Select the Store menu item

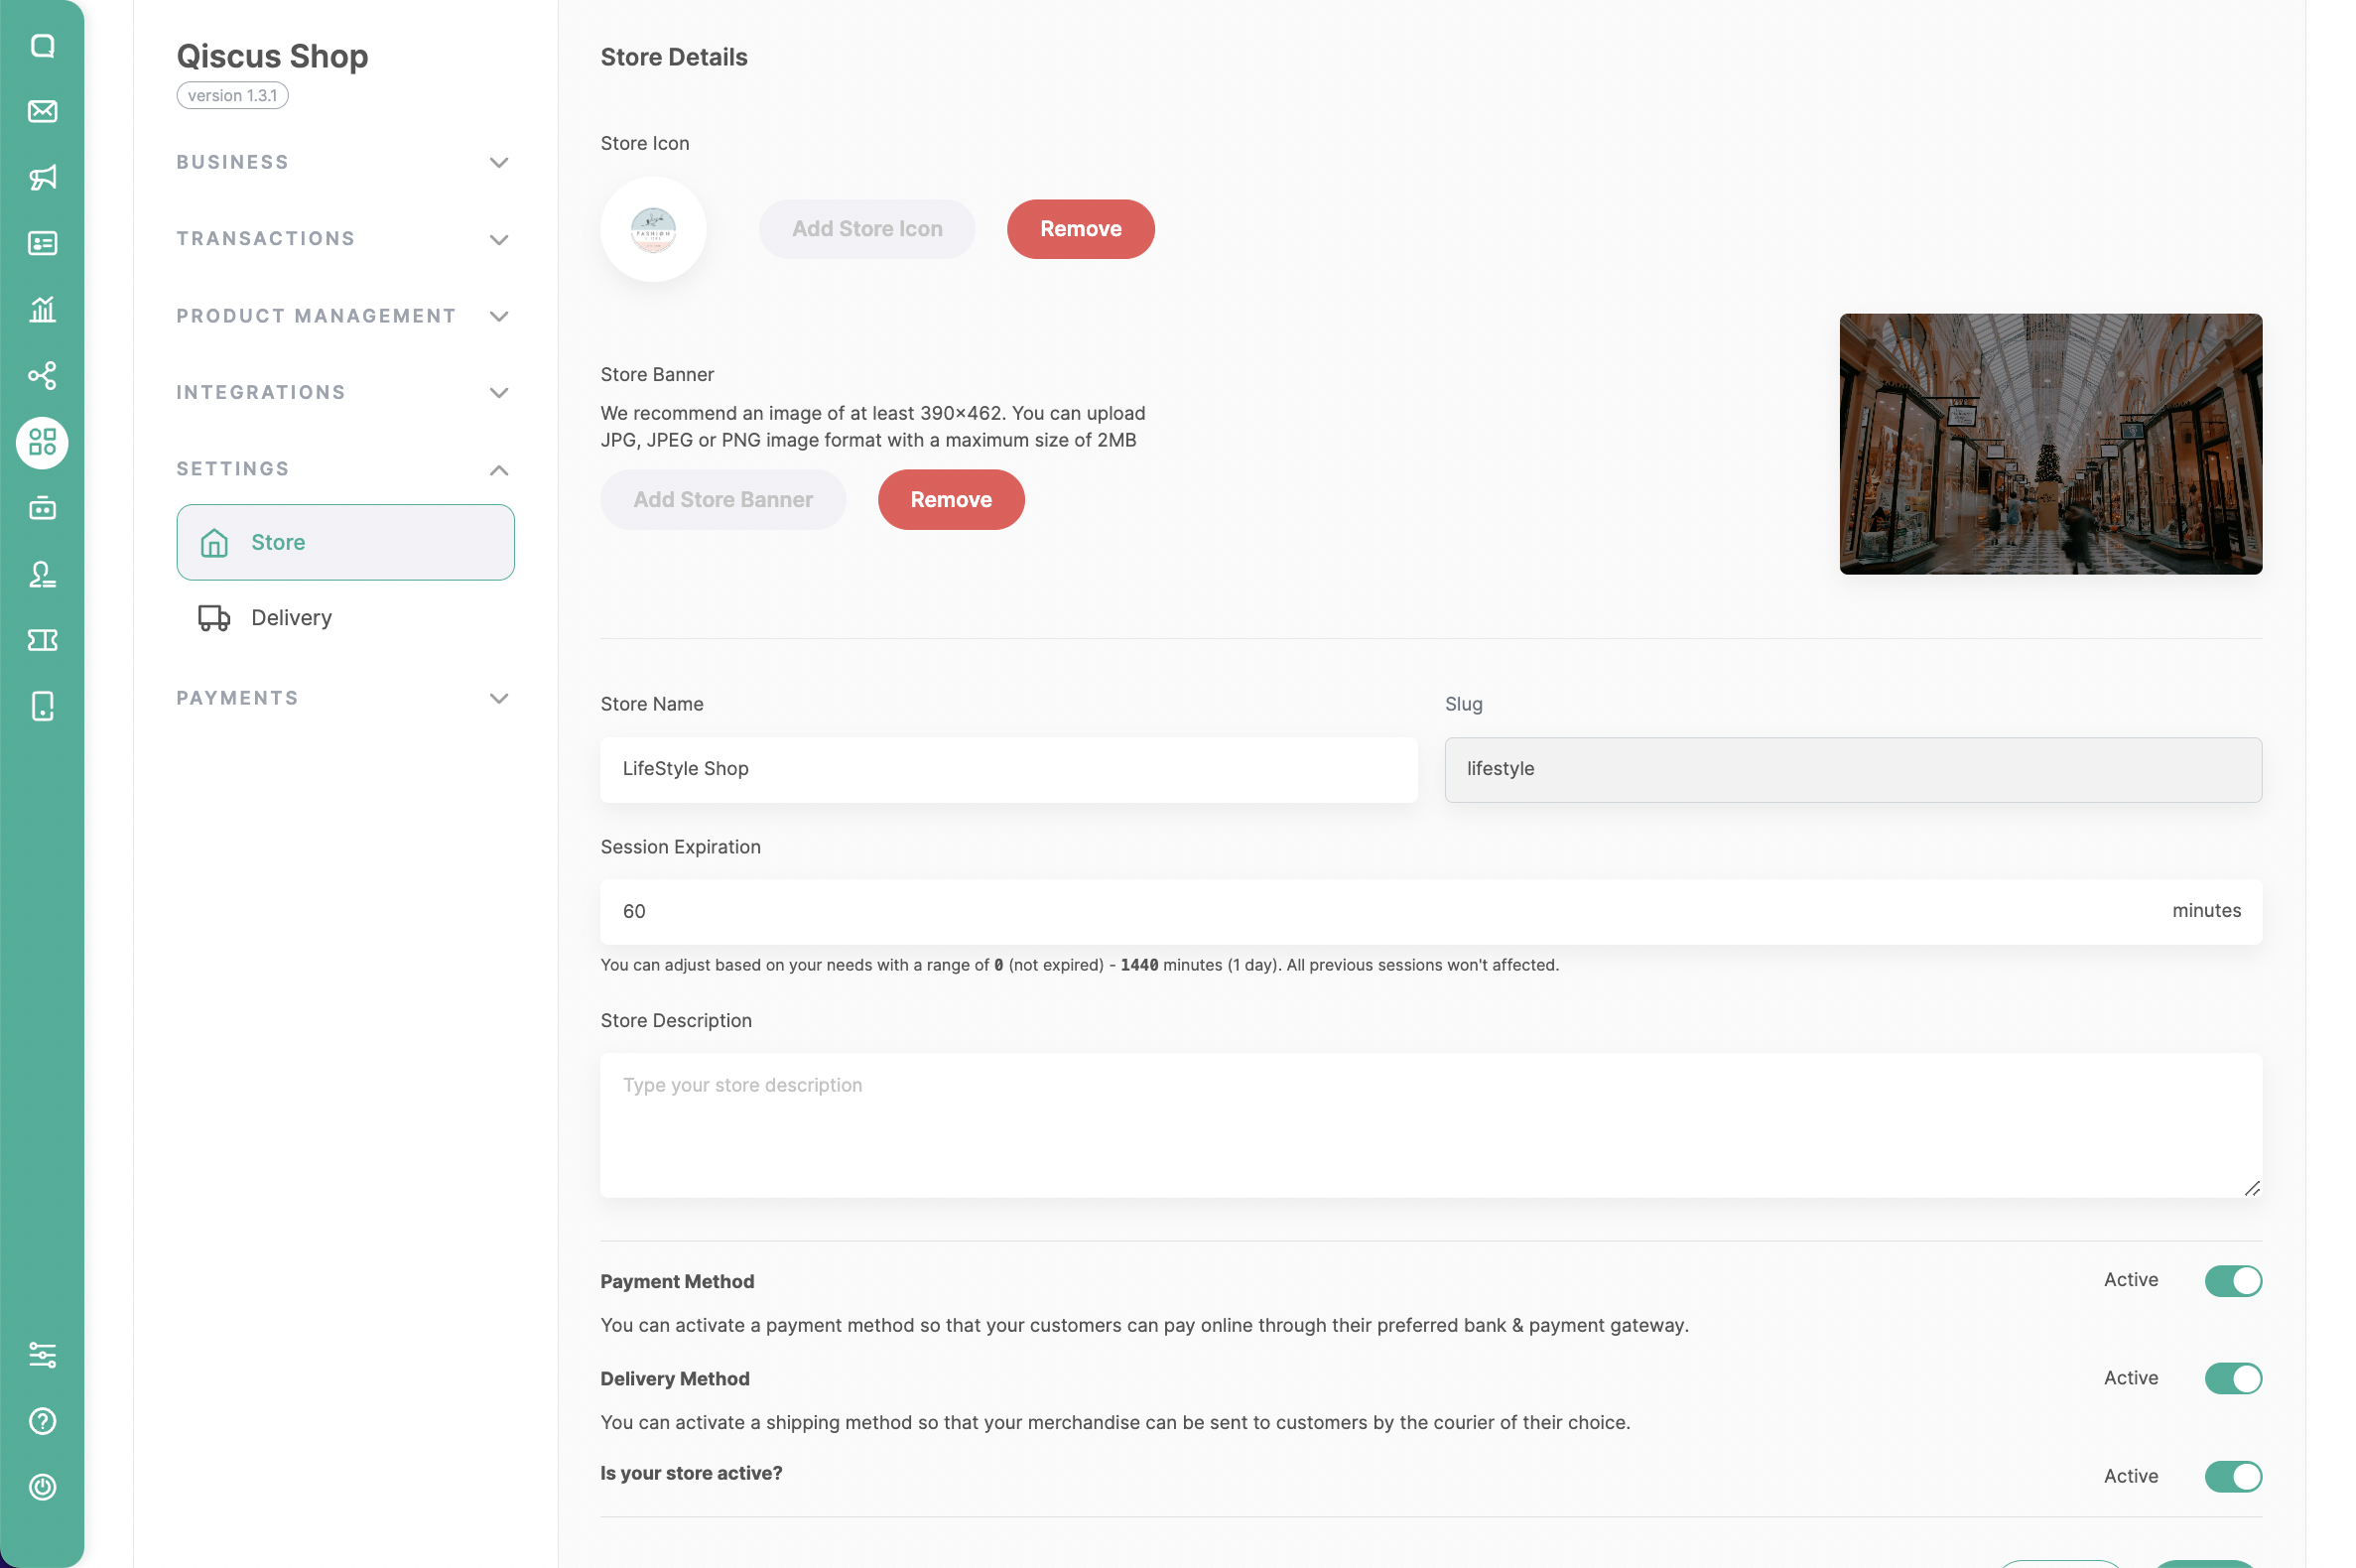point(345,542)
